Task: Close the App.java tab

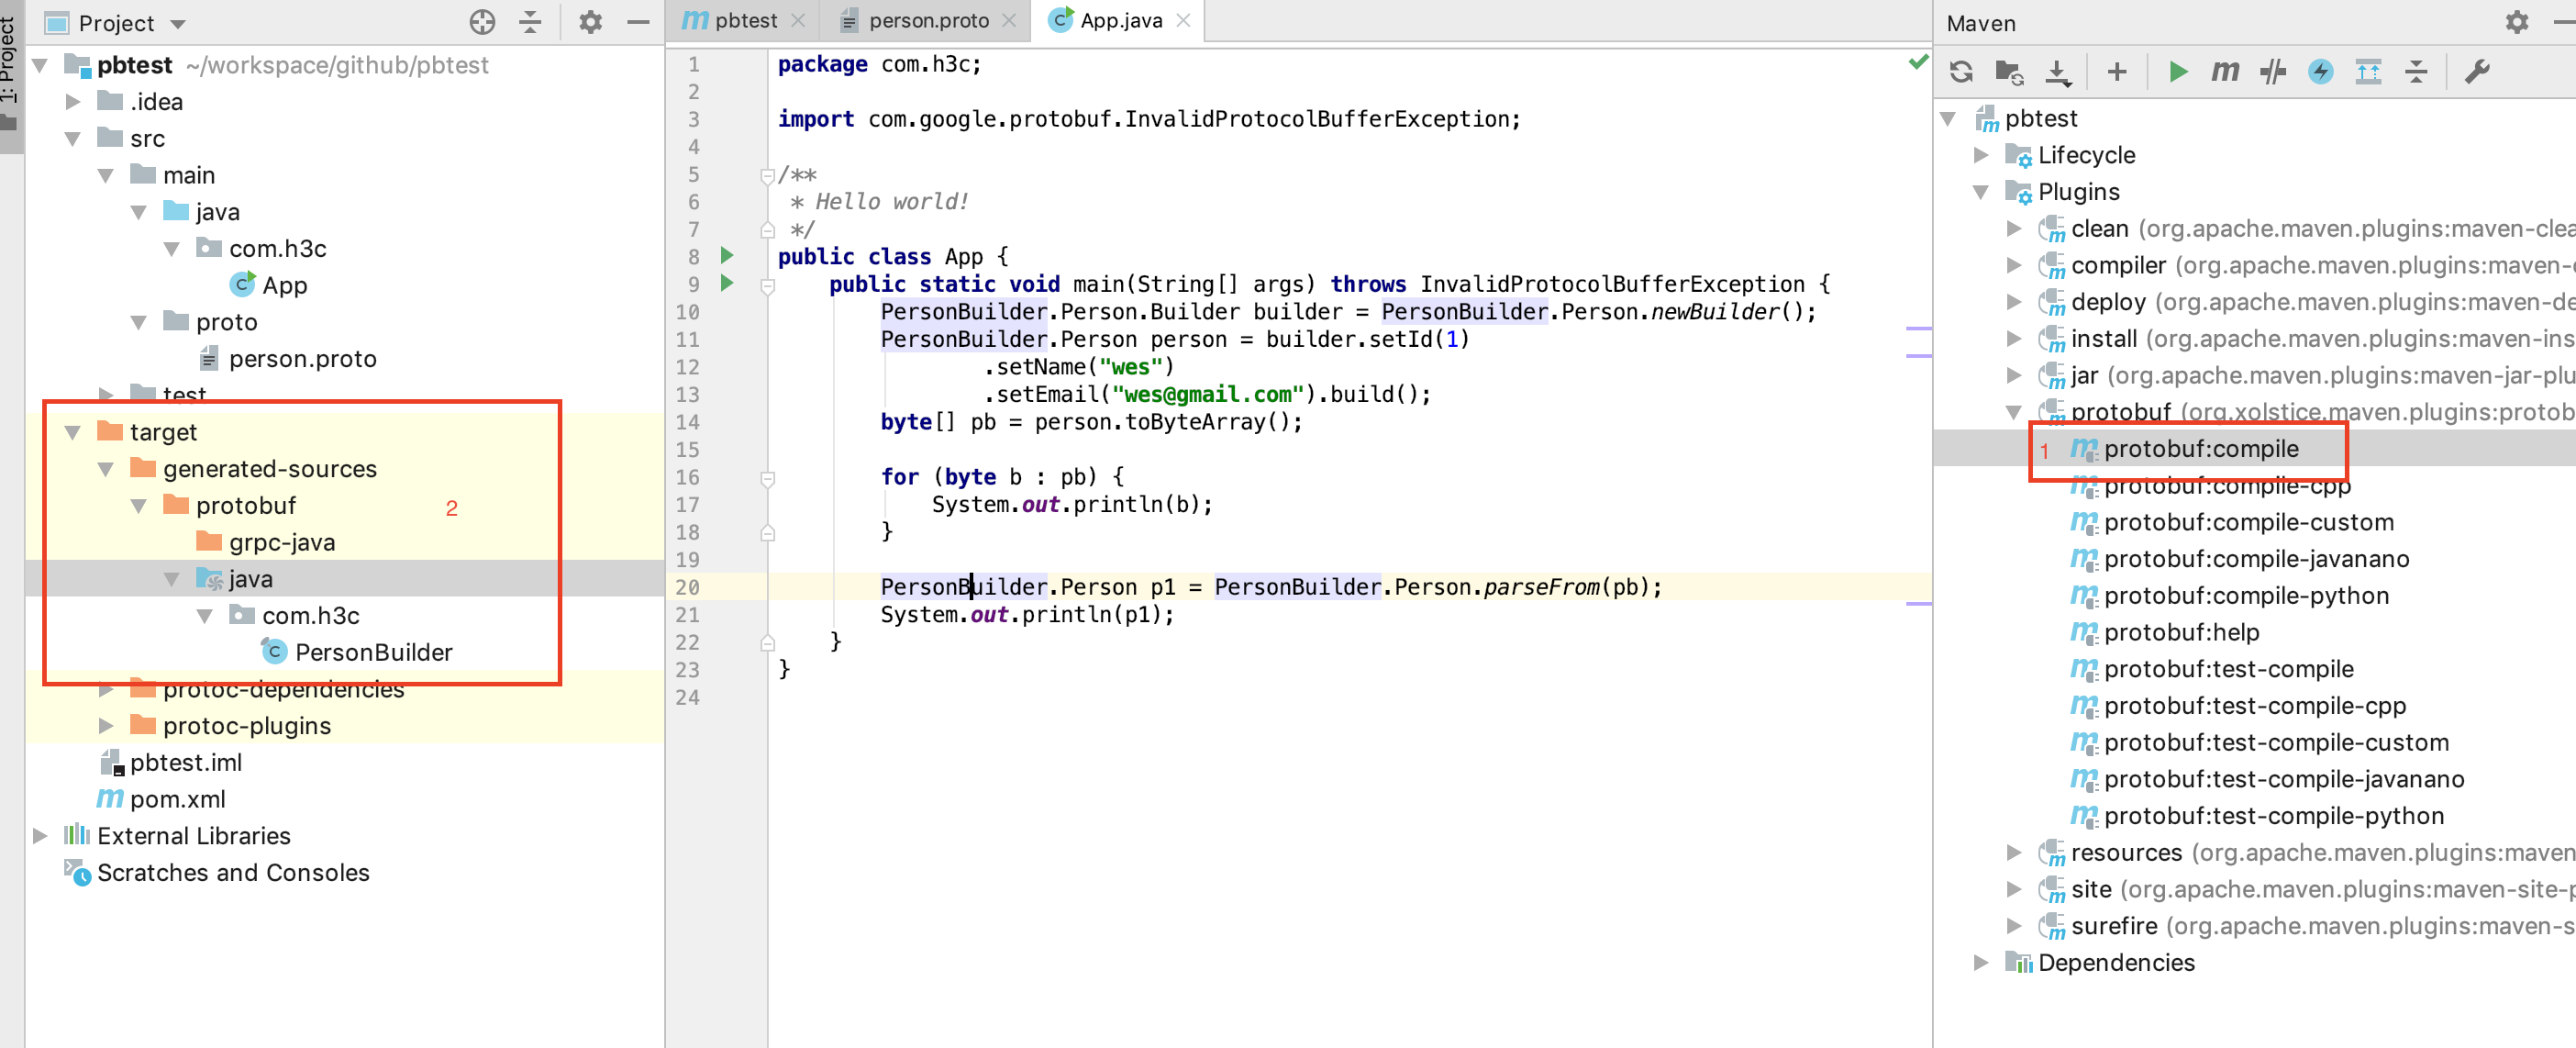Action: pos(1183,20)
